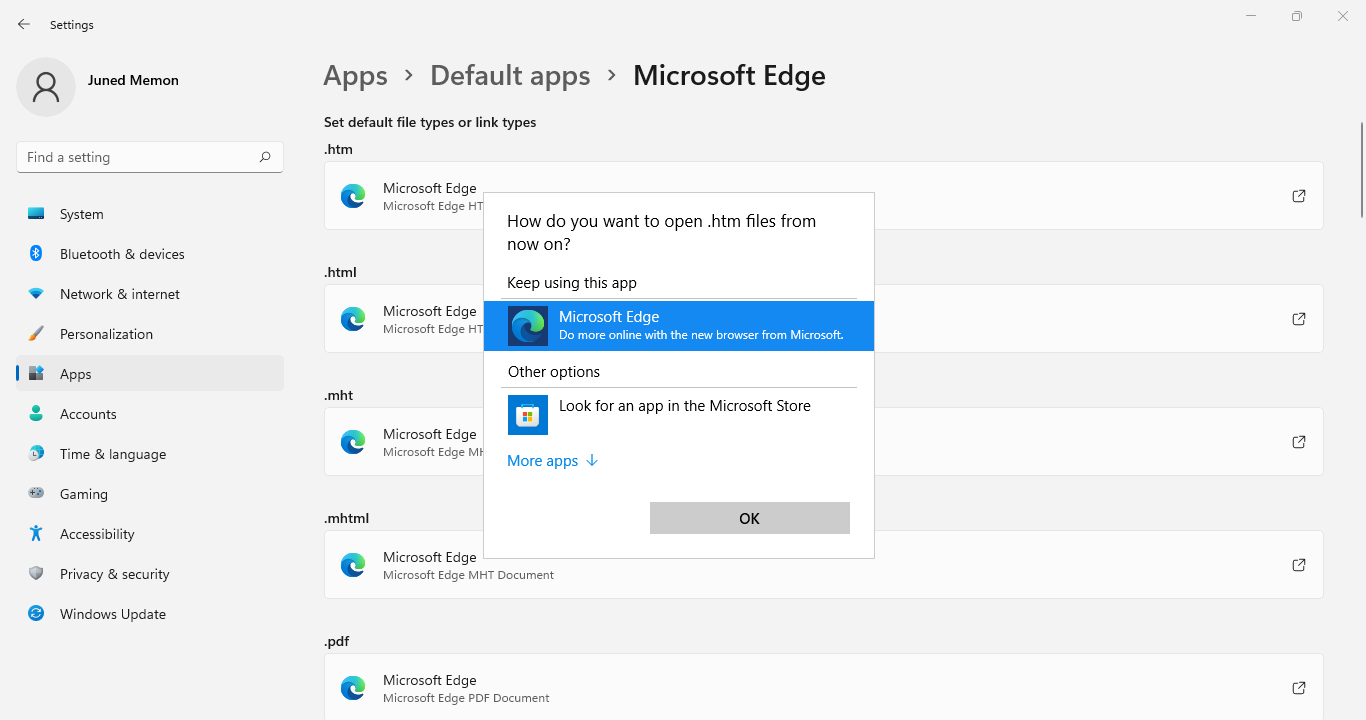Click the page vertical scrollbar

click(1361, 170)
